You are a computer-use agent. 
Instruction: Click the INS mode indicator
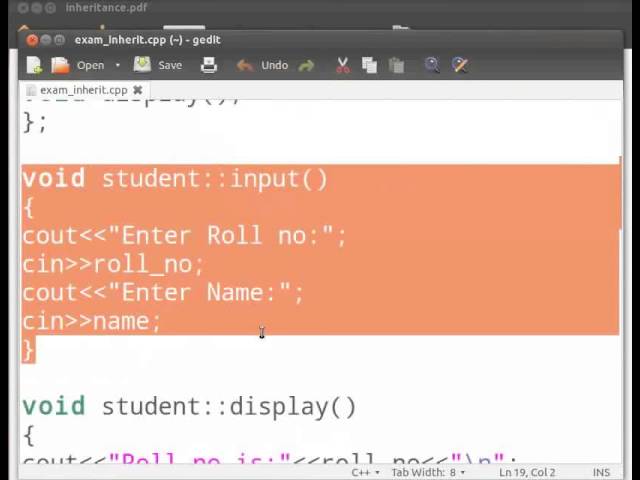(x=601, y=472)
